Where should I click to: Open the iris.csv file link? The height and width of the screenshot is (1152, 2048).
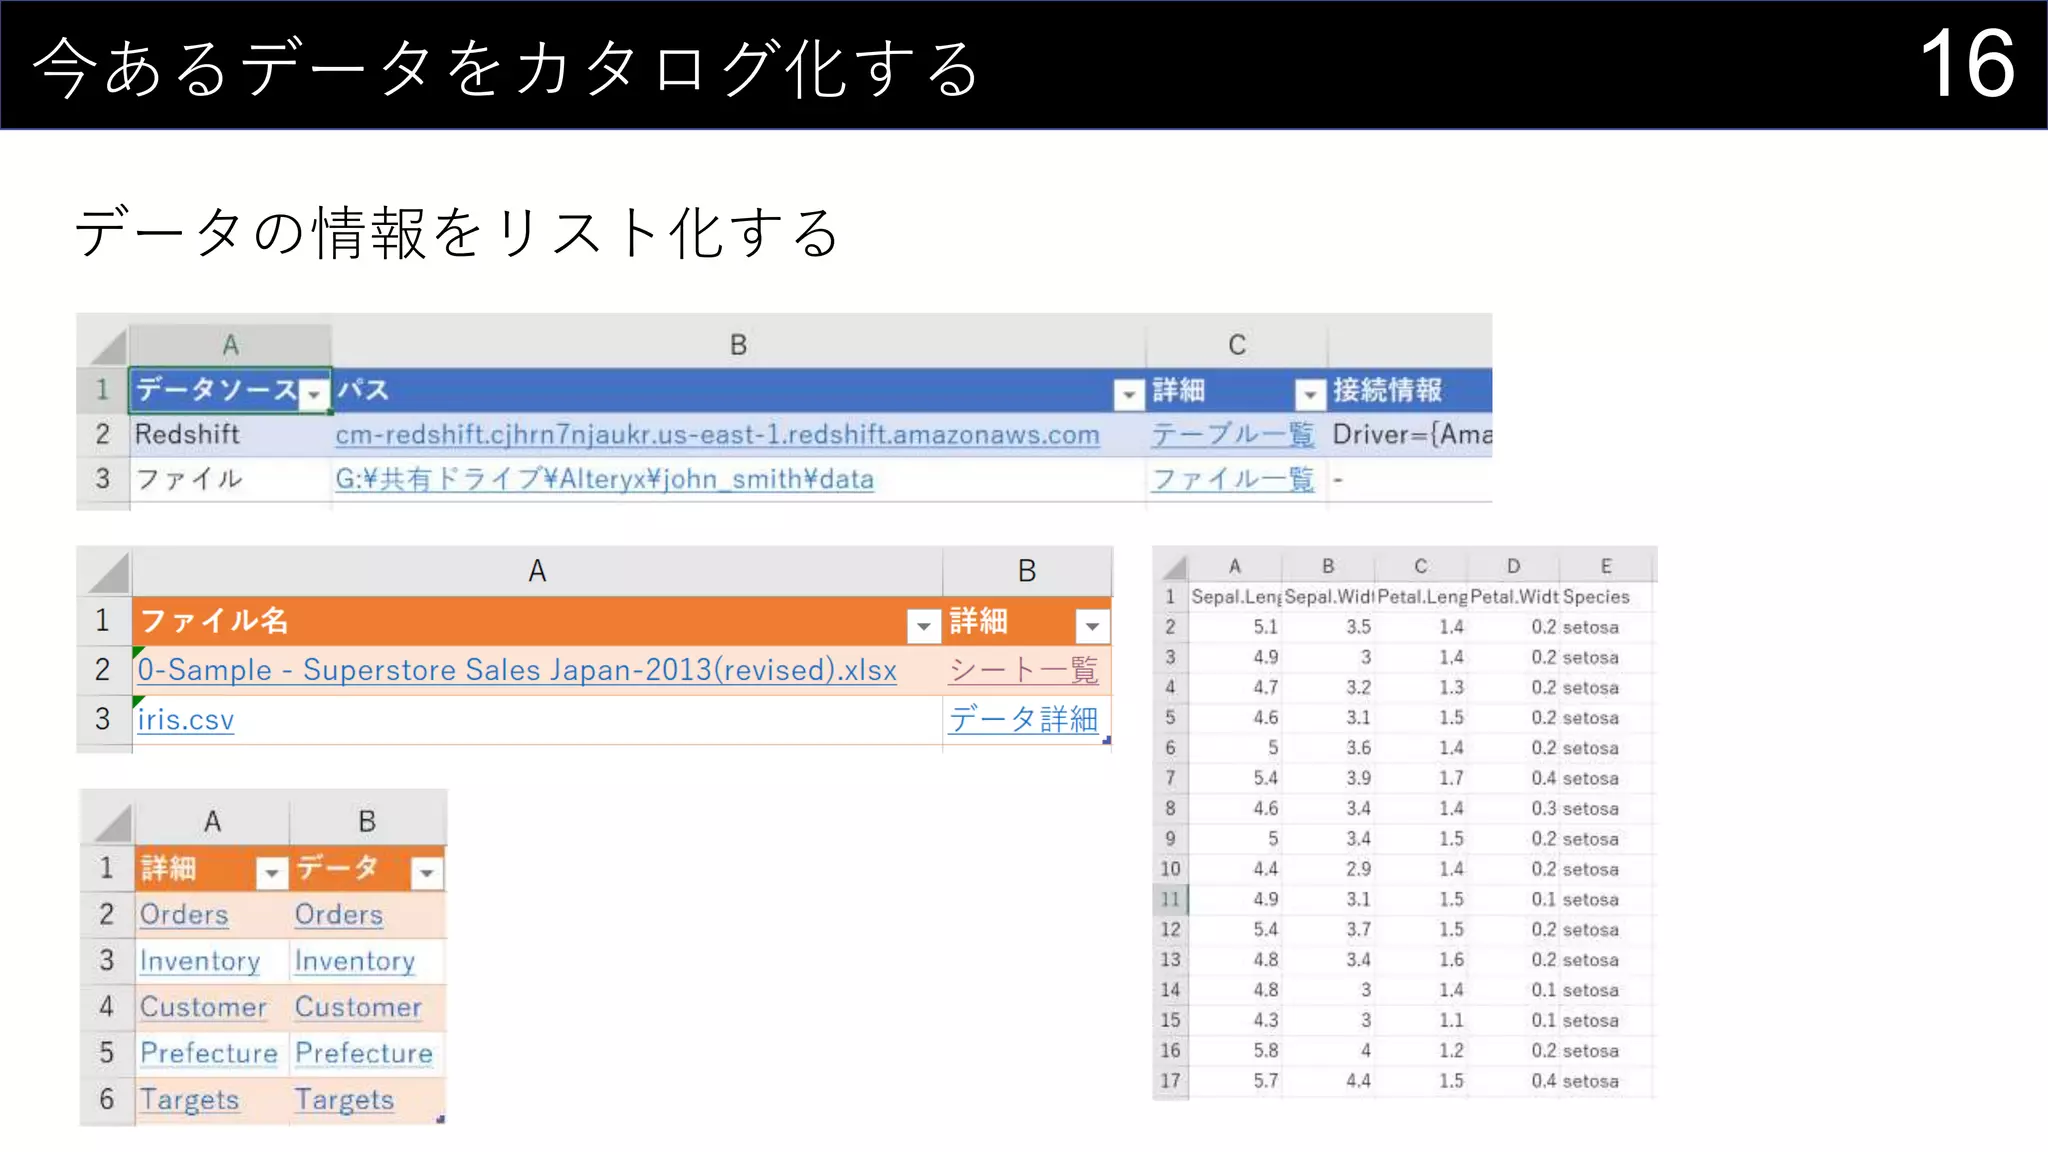click(x=186, y=719)
